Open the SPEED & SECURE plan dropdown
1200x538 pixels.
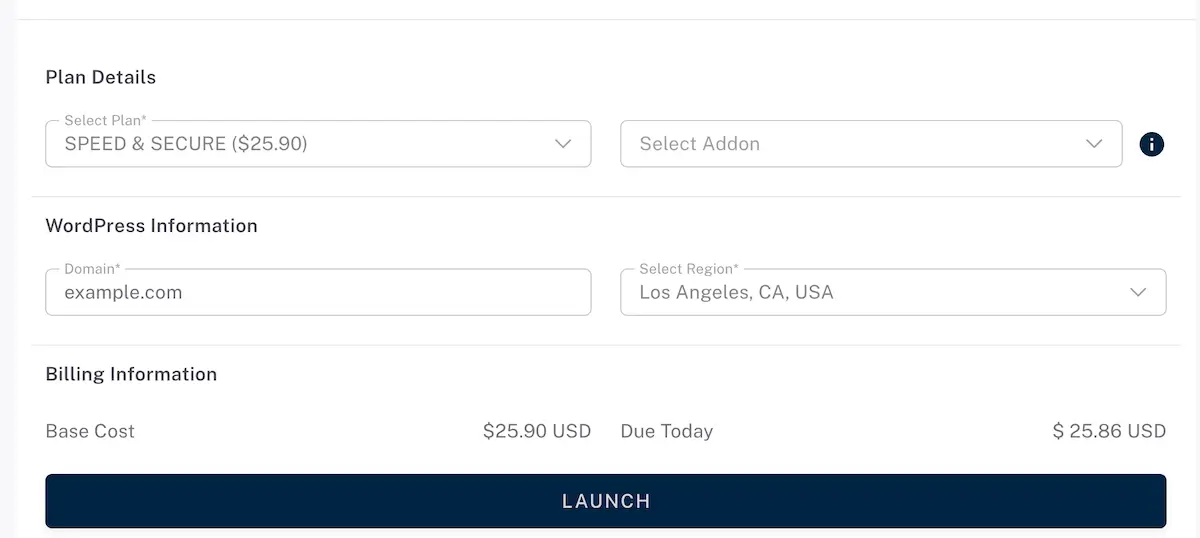318,144
